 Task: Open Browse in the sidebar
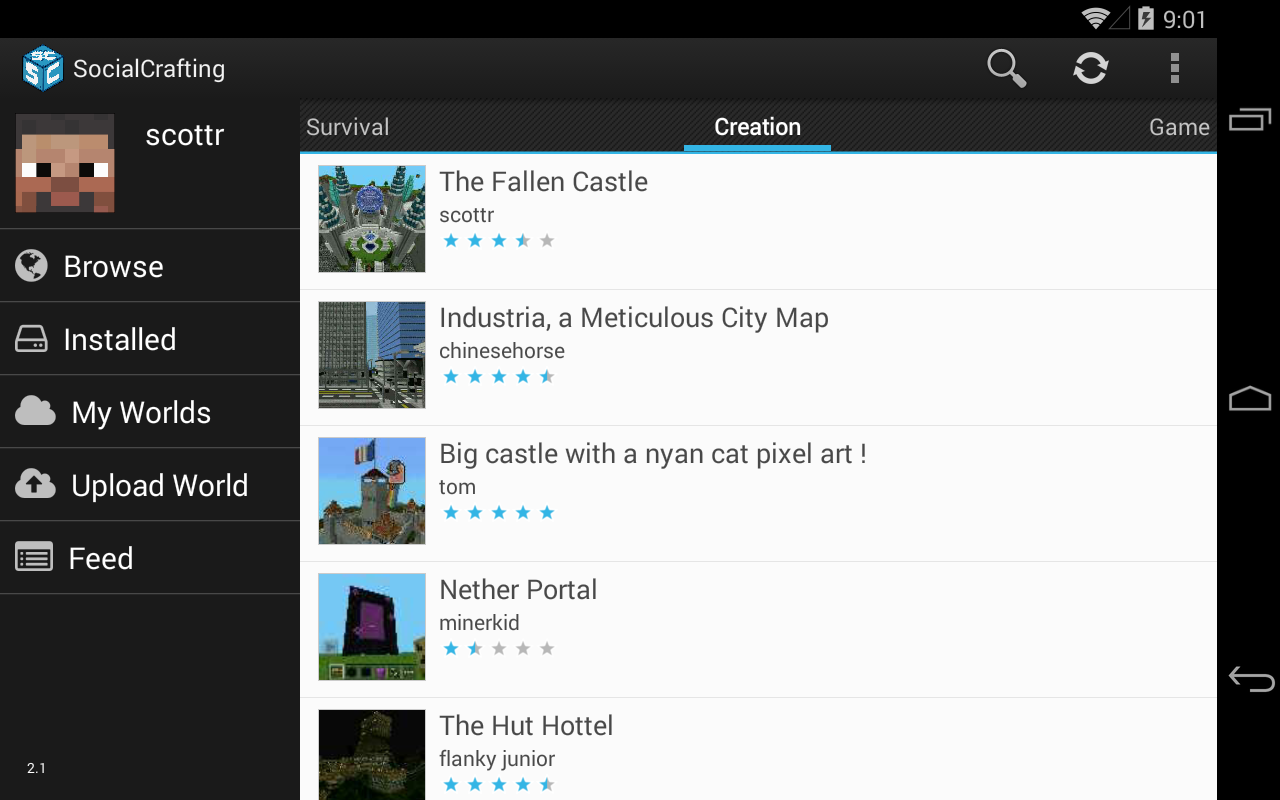click(x=150, y=266)
